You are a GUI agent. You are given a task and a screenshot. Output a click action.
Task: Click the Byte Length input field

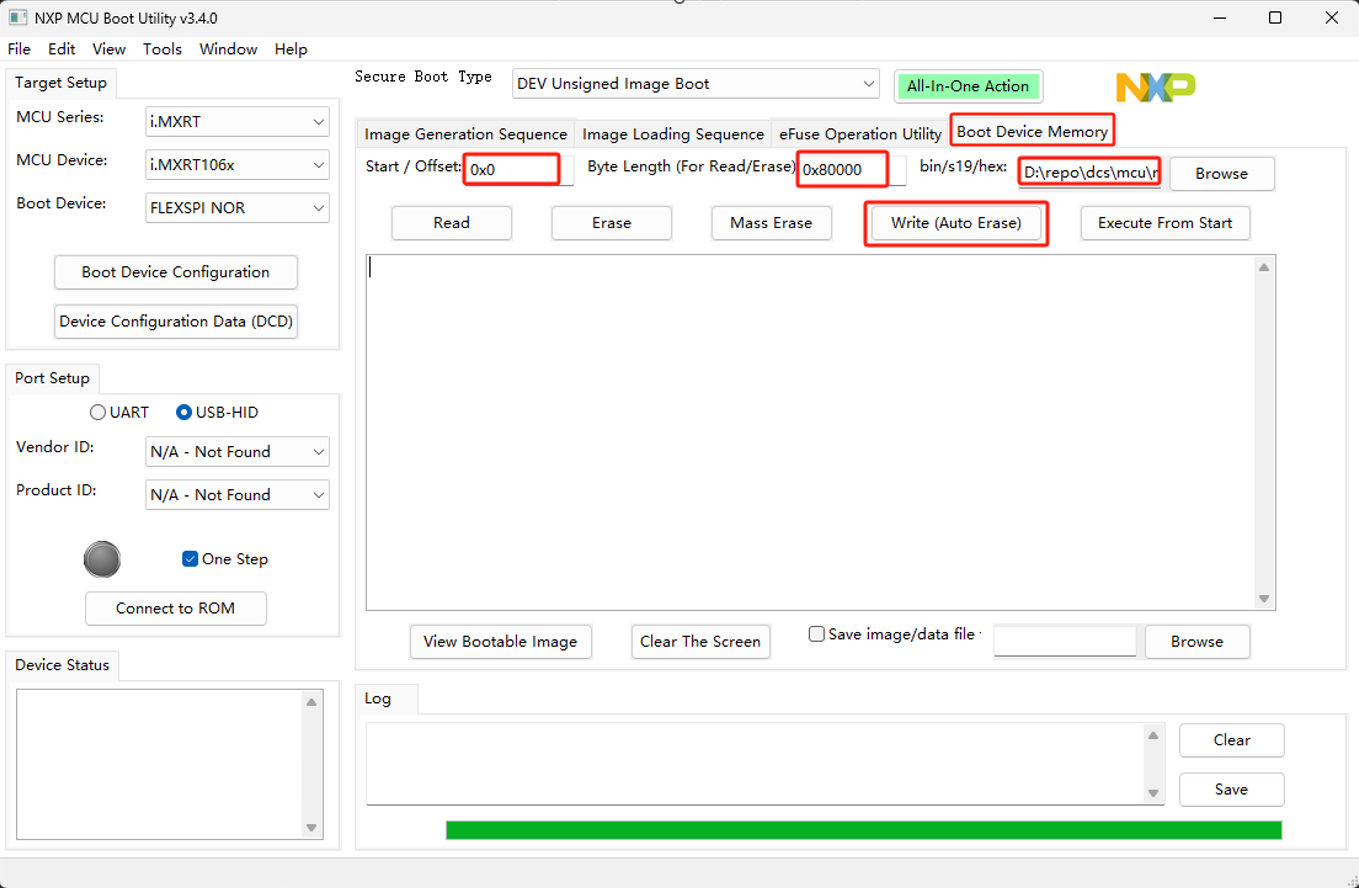click(x=853, y=170)
